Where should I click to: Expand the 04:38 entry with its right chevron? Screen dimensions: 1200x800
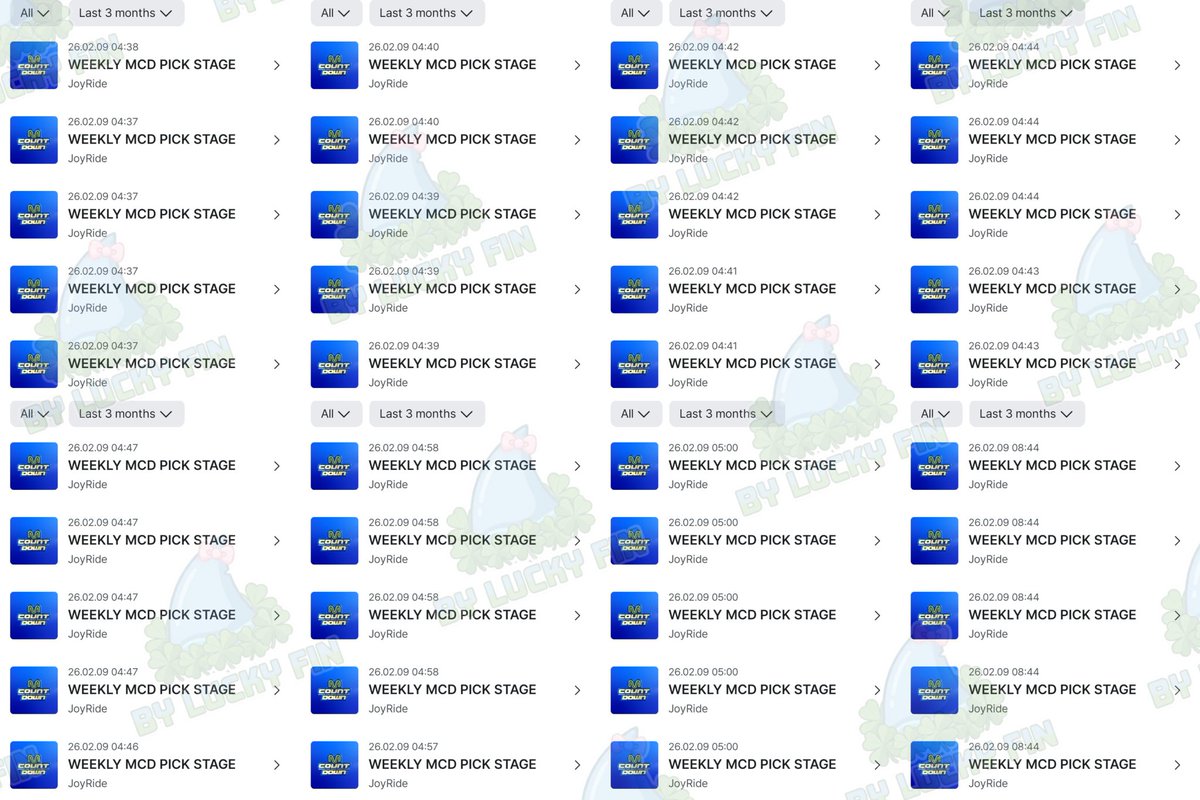277,65
